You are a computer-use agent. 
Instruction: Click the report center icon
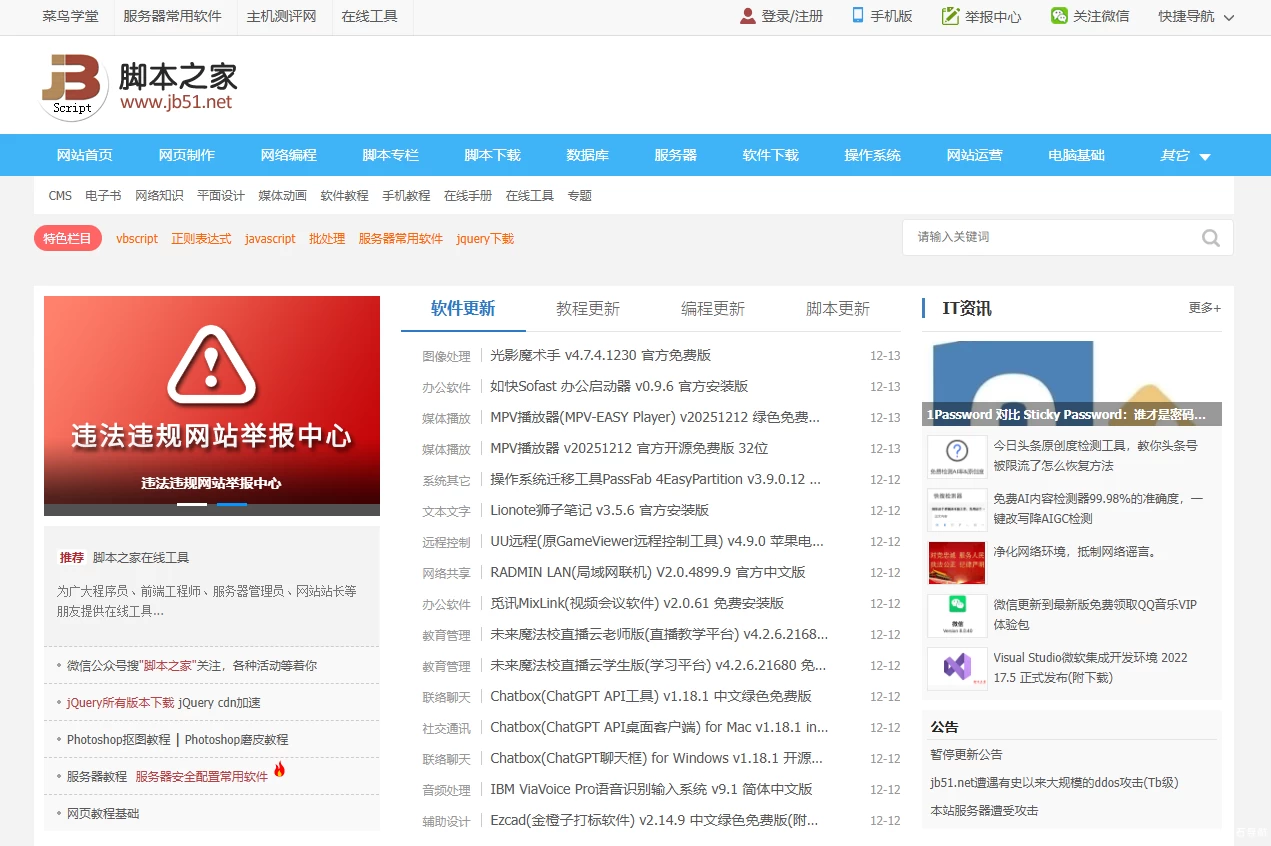point(950,16)
